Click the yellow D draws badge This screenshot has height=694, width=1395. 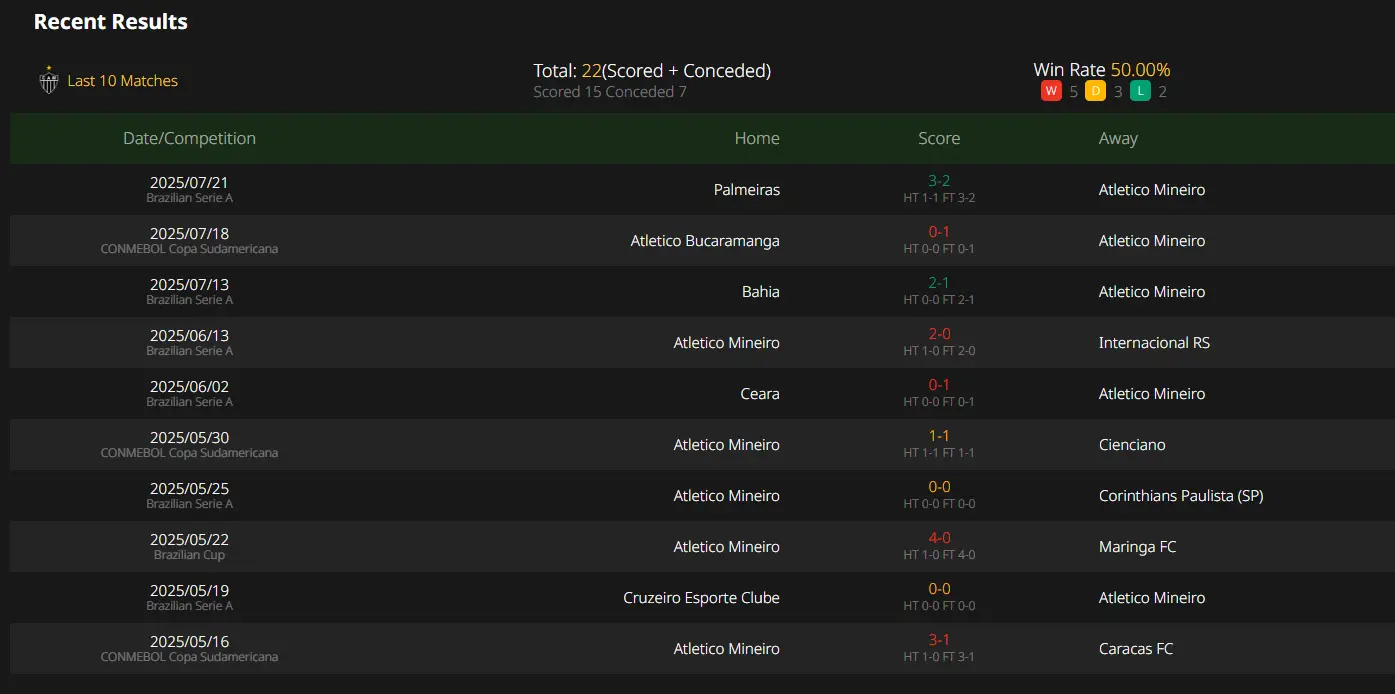click(x=1095, y=91)
